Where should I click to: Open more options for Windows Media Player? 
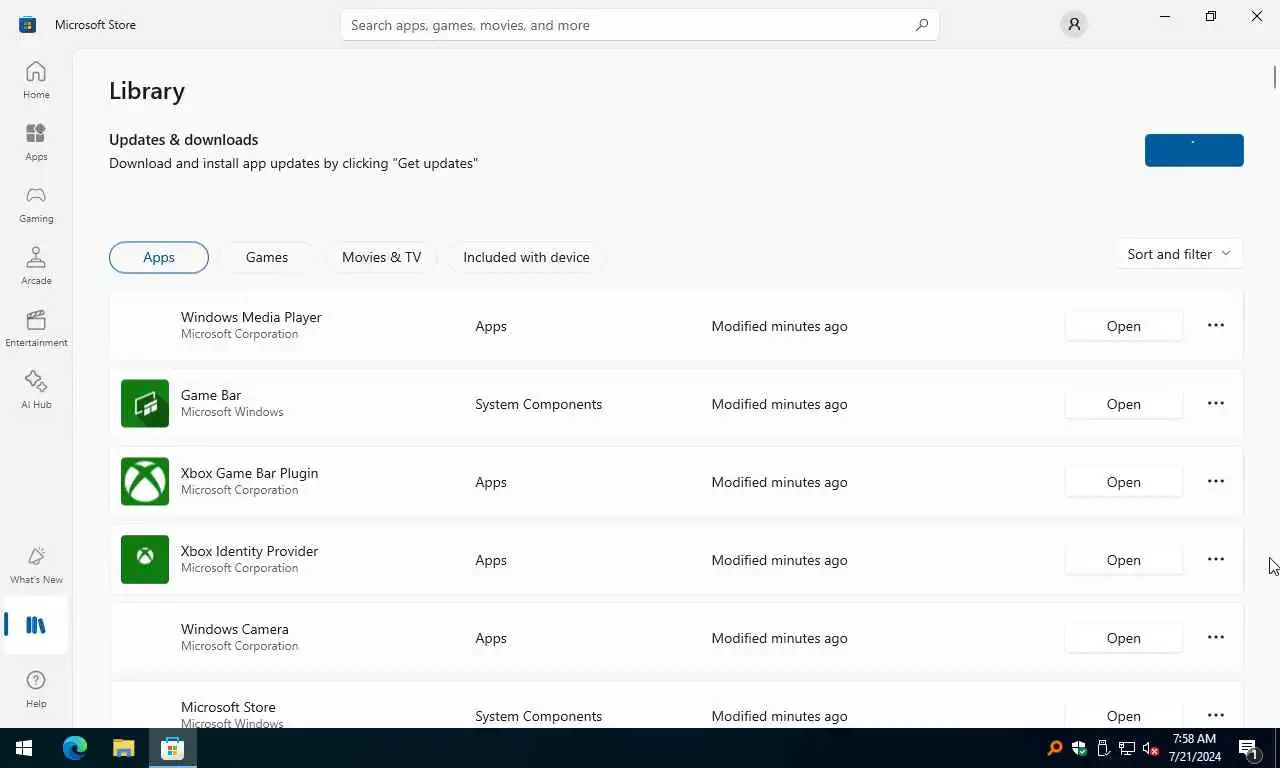1216,325
